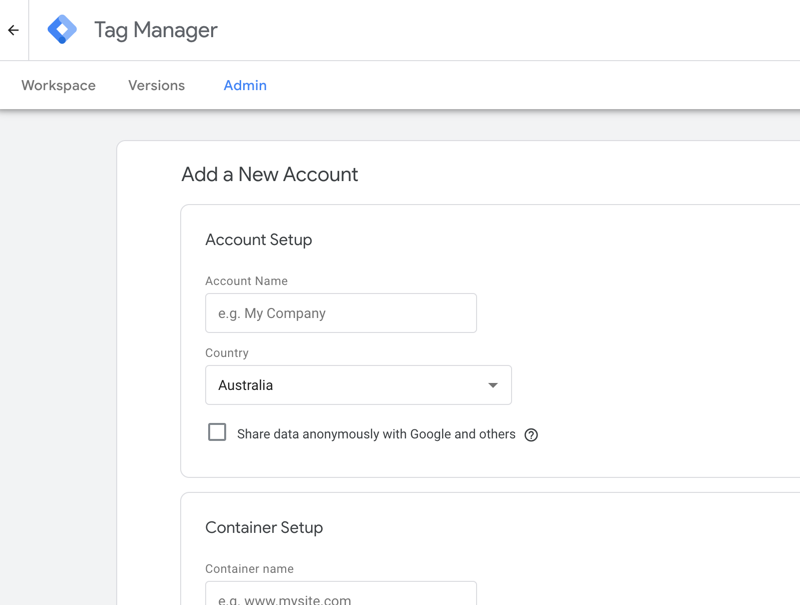Click the Tag Manager logo icon

(62, 30)
